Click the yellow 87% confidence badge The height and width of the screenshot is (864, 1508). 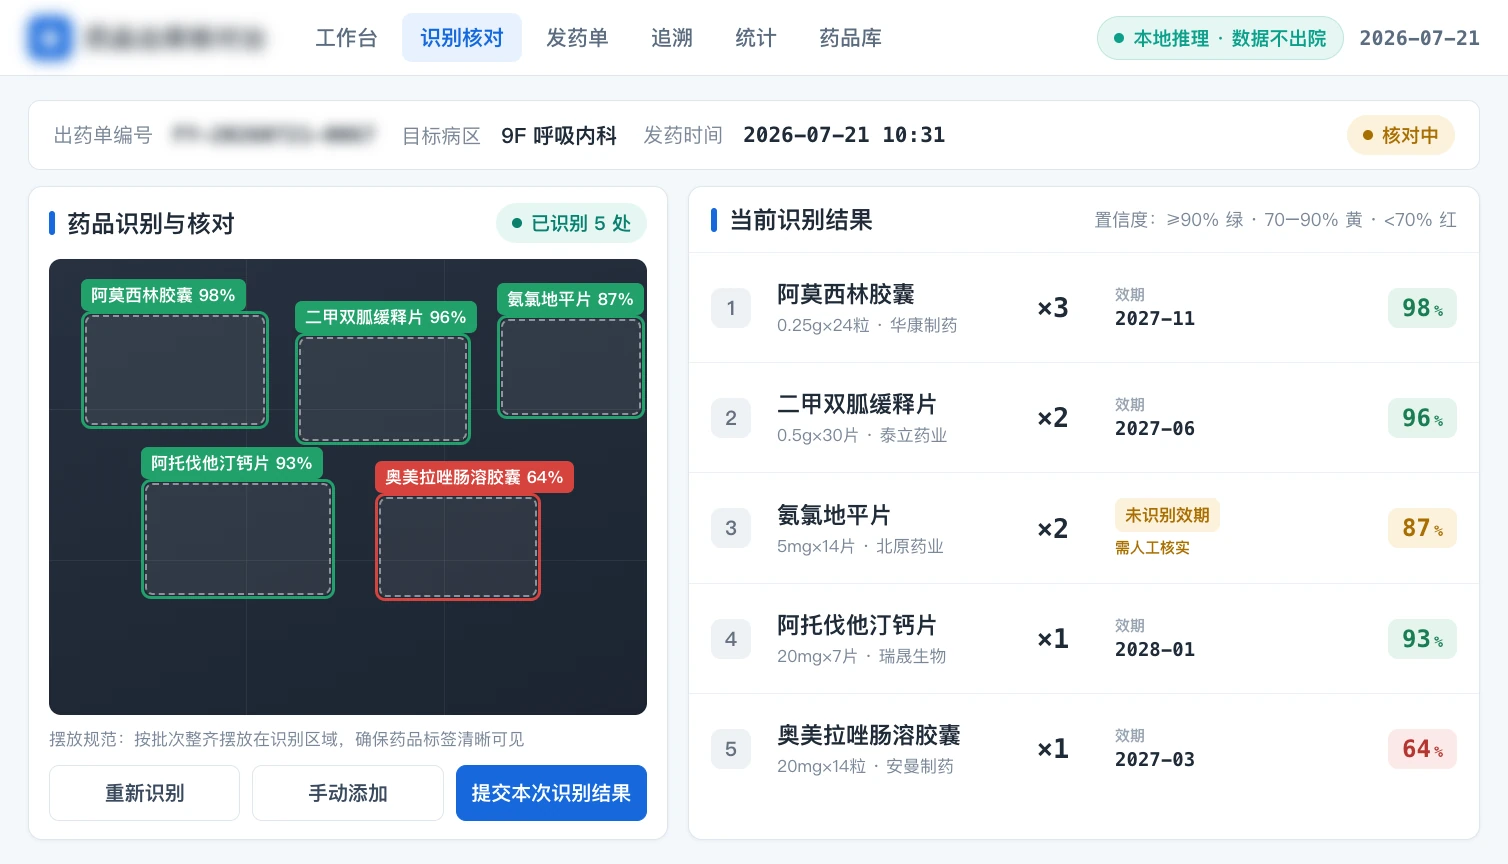(1422, 528)
